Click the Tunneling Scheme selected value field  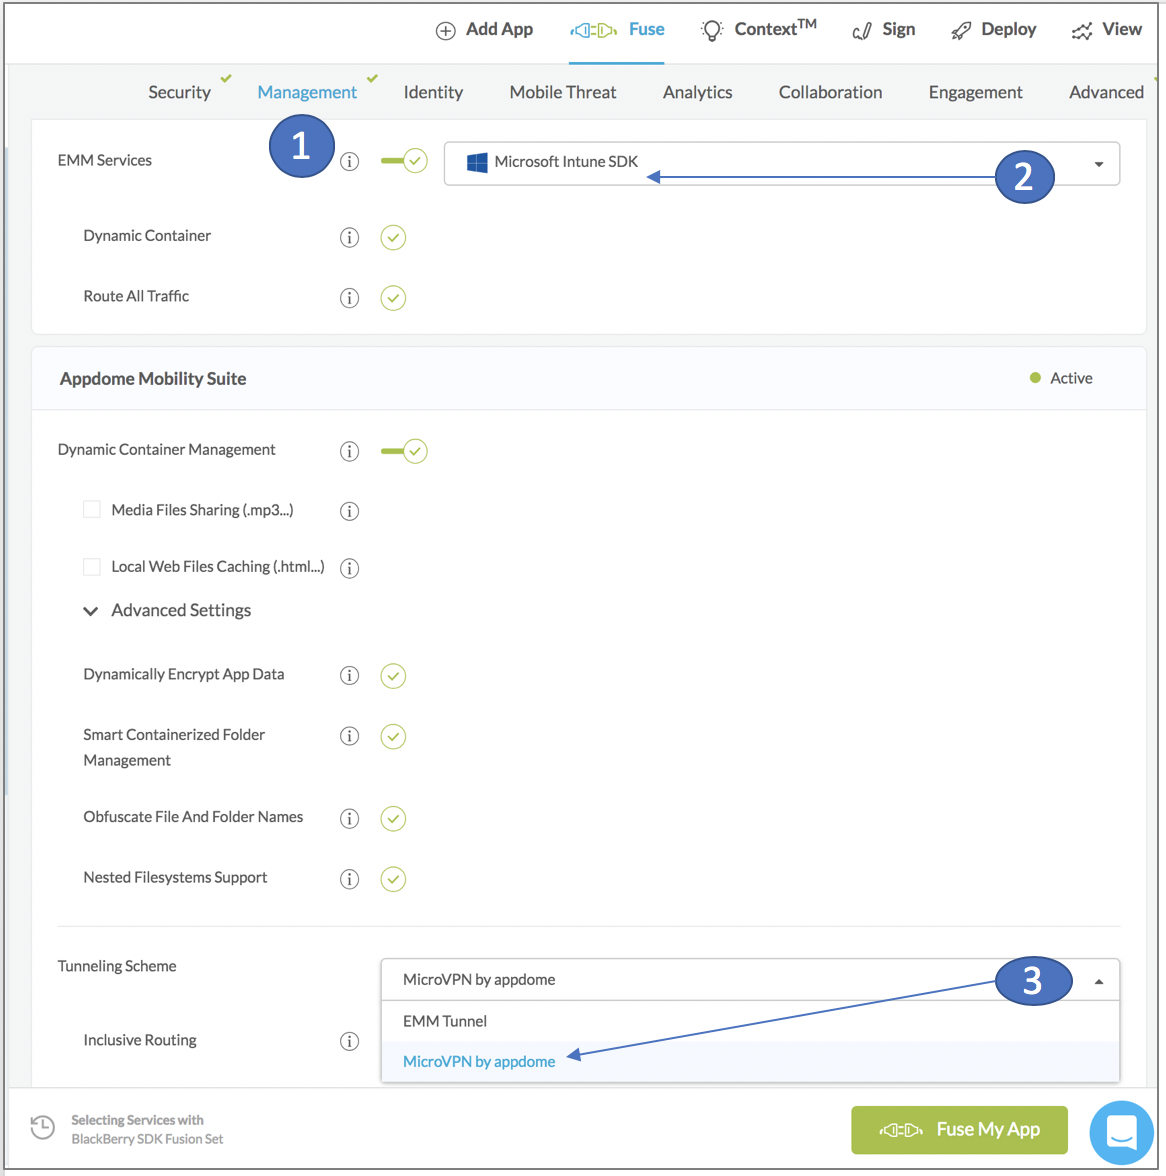click(x=751, y=980)
